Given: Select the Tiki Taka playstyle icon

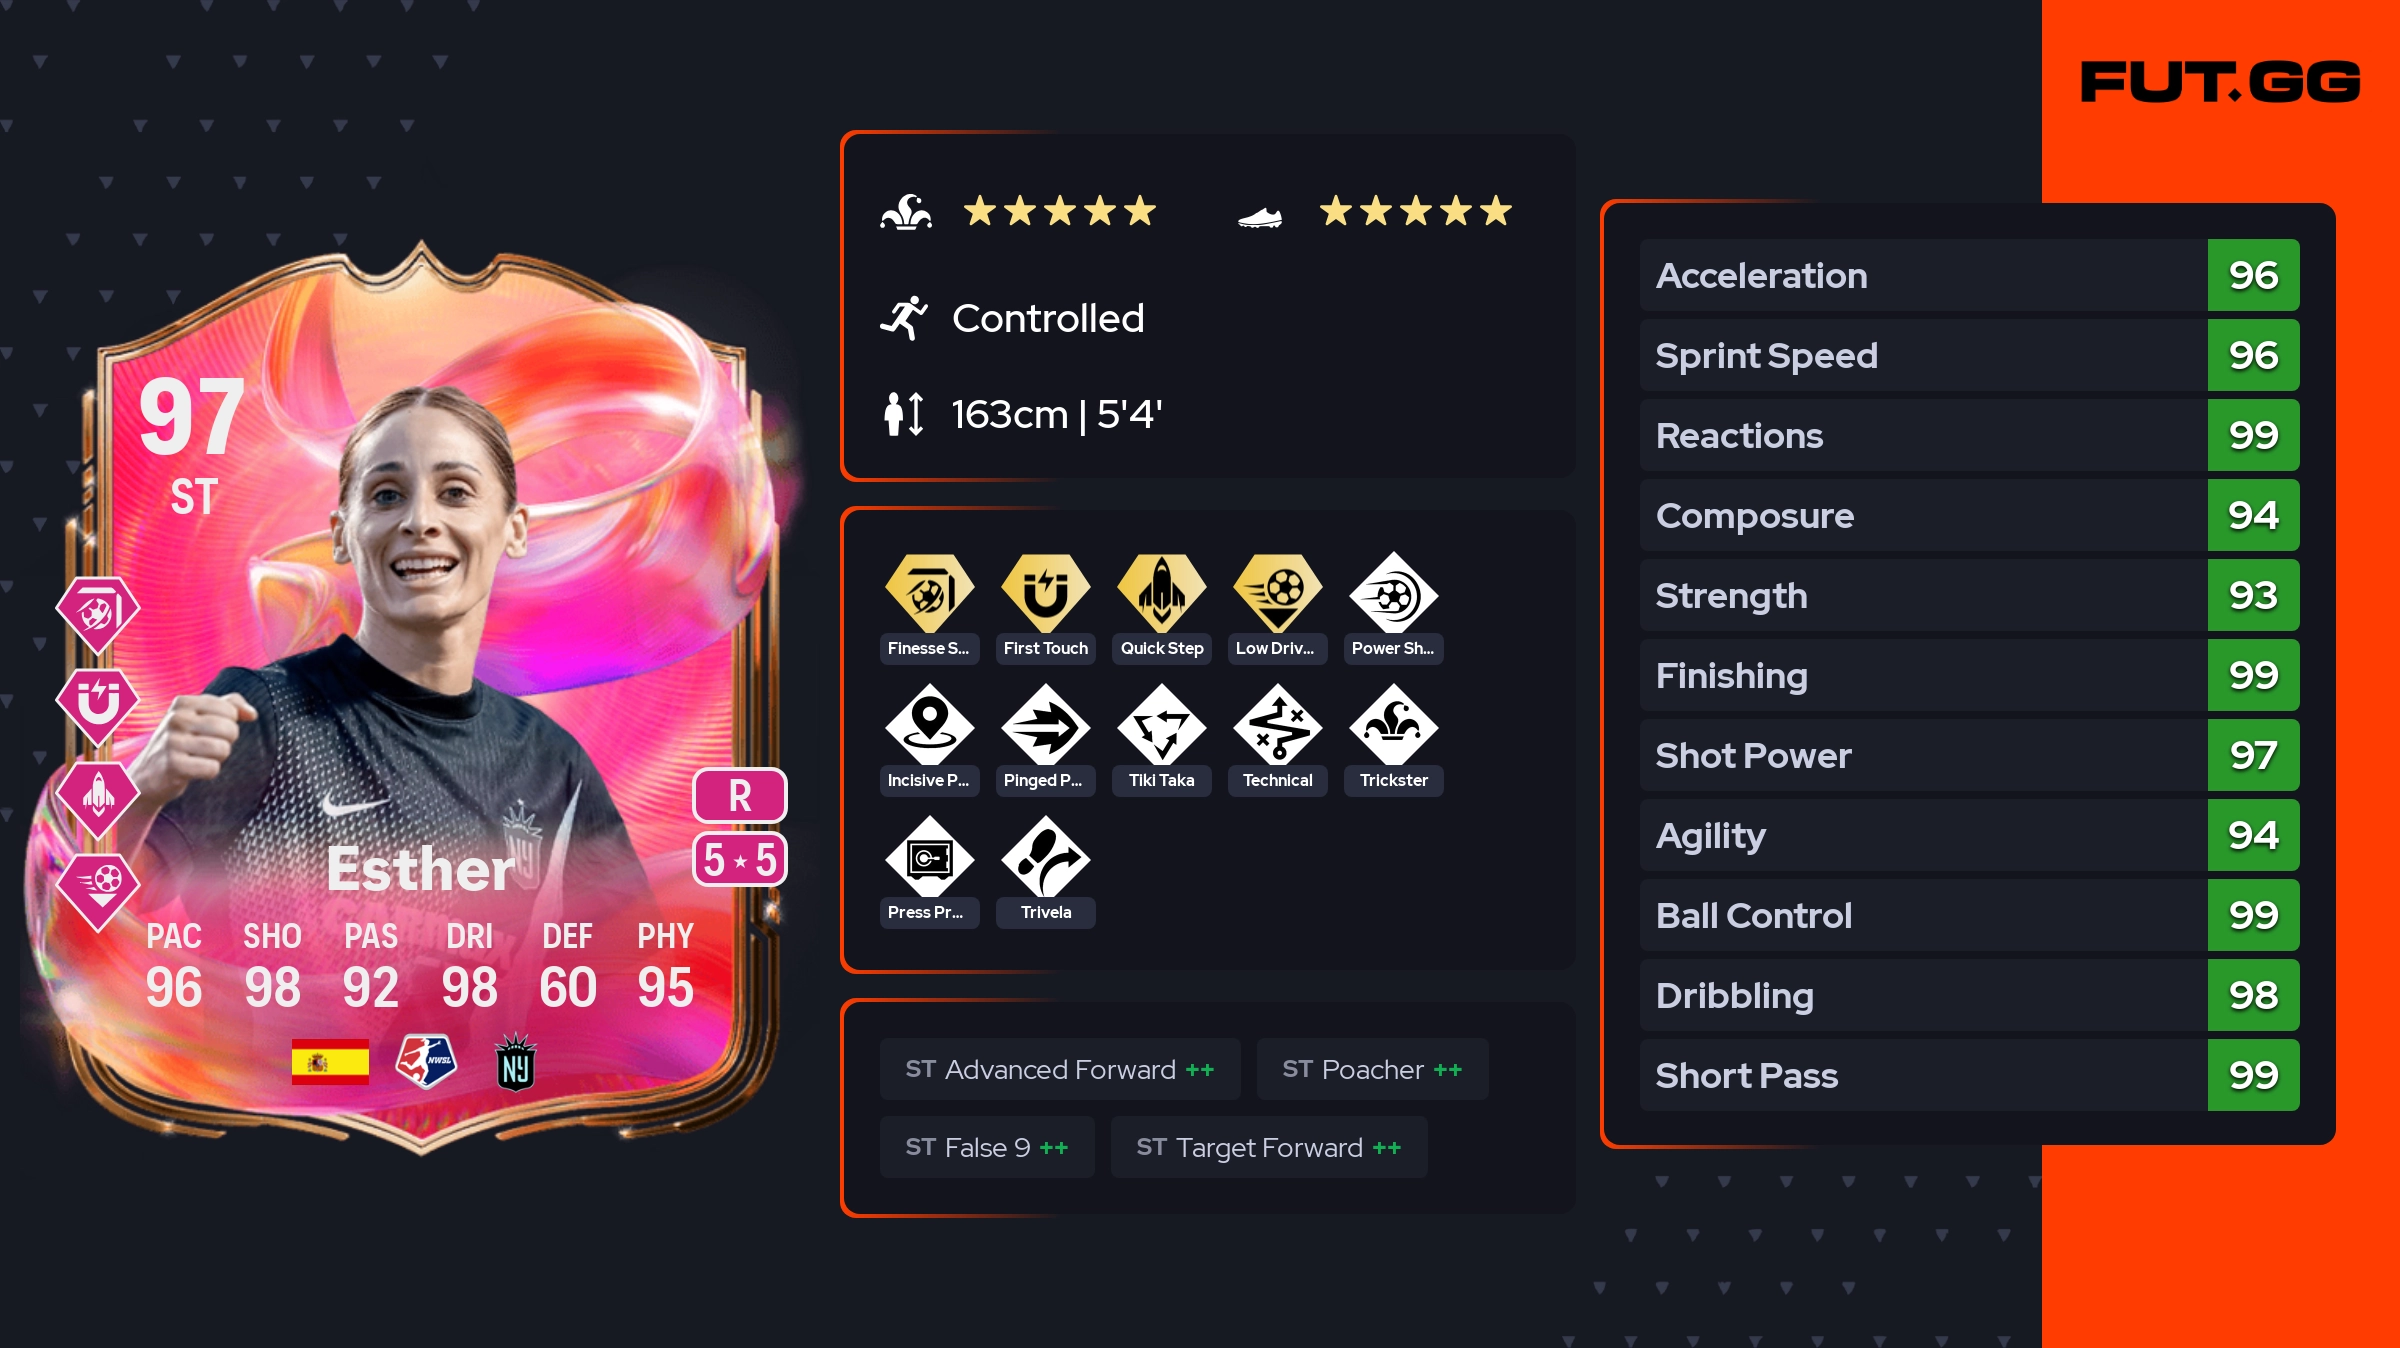Looking at the screenshot, I should [1161, 726].
